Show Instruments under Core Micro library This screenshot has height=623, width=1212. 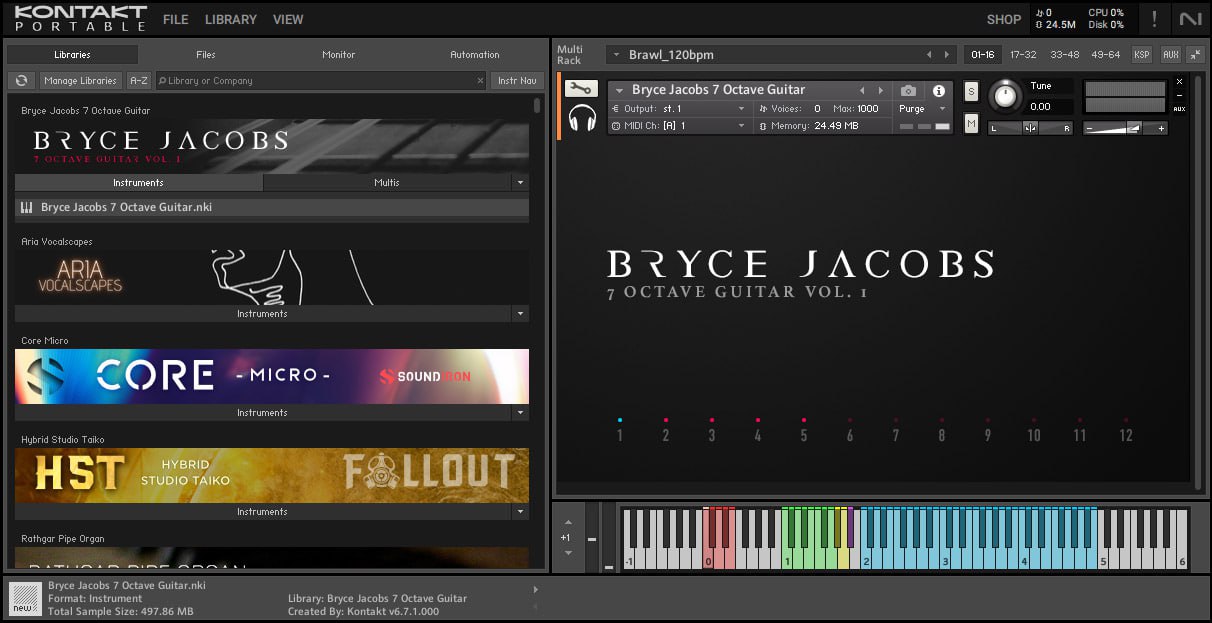tap(262, 413)
